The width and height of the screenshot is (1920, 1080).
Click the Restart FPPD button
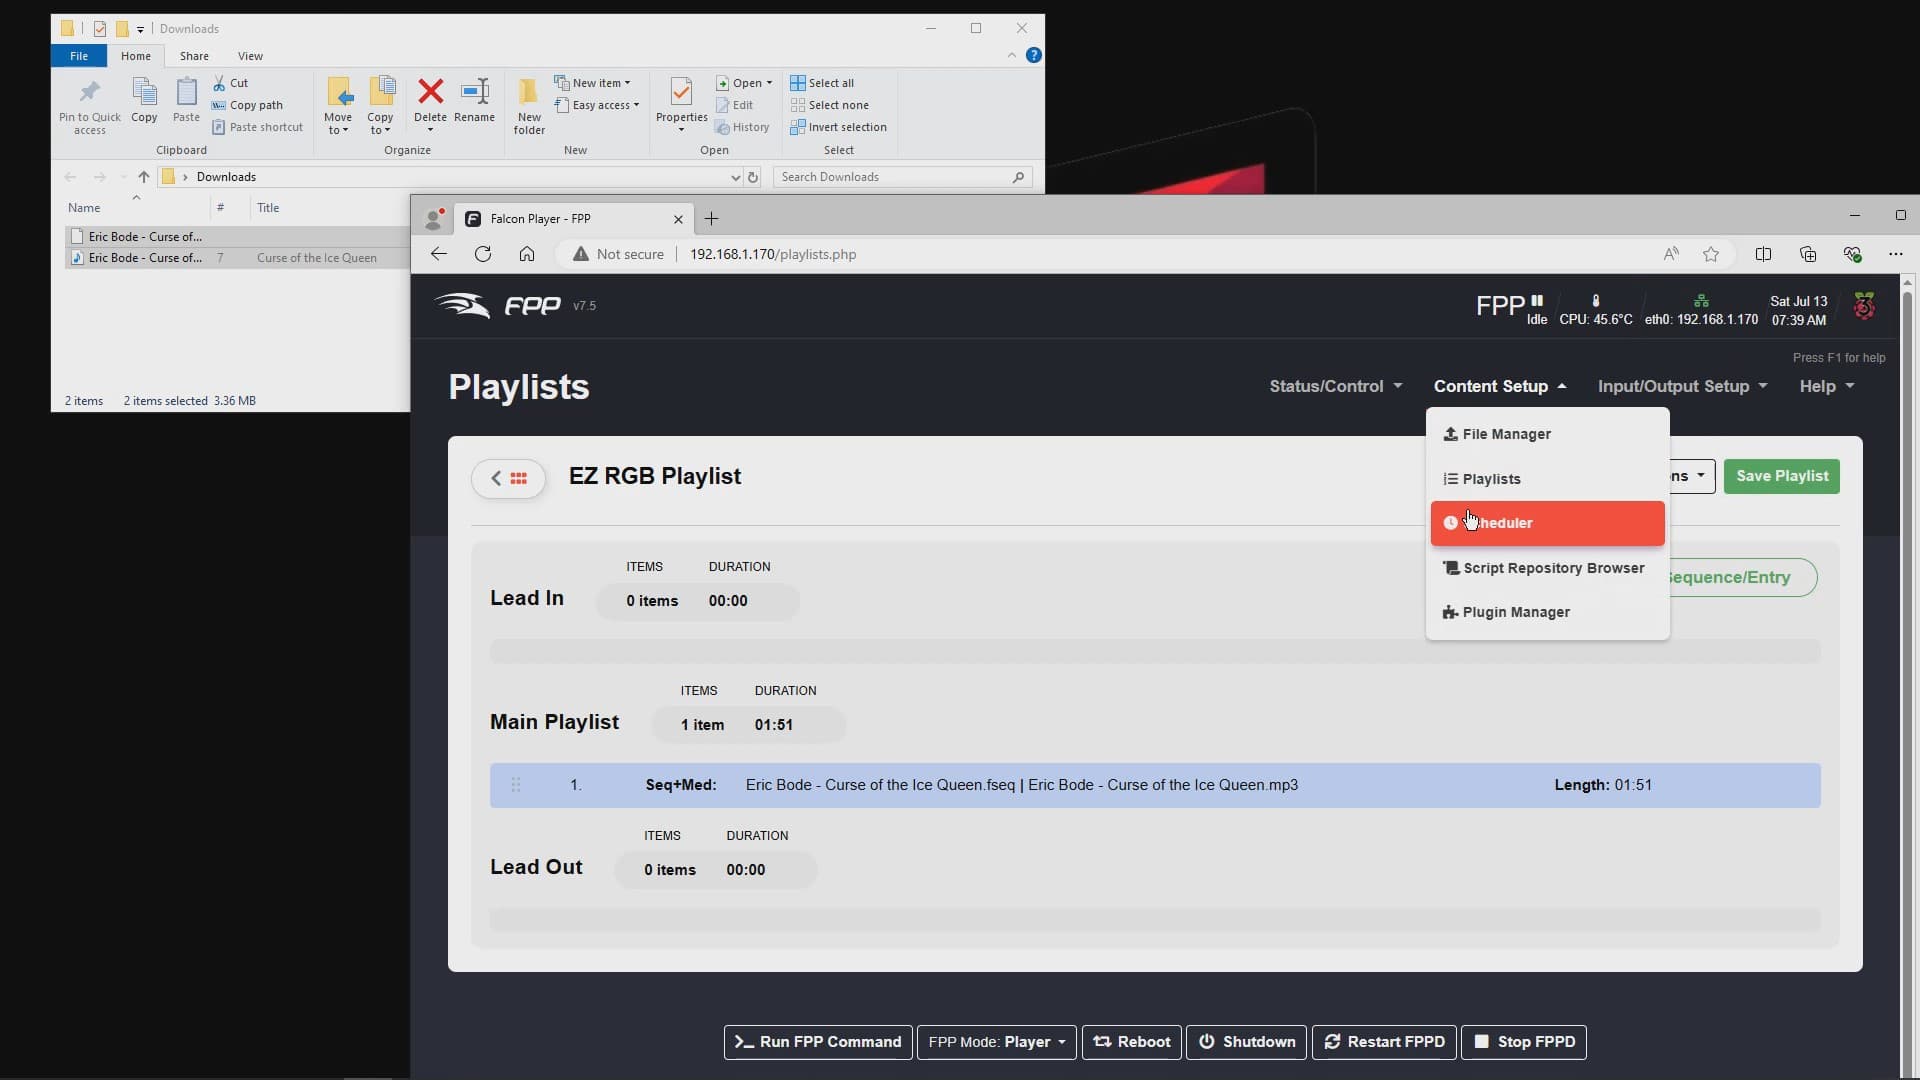(x=1384, y=1042)
